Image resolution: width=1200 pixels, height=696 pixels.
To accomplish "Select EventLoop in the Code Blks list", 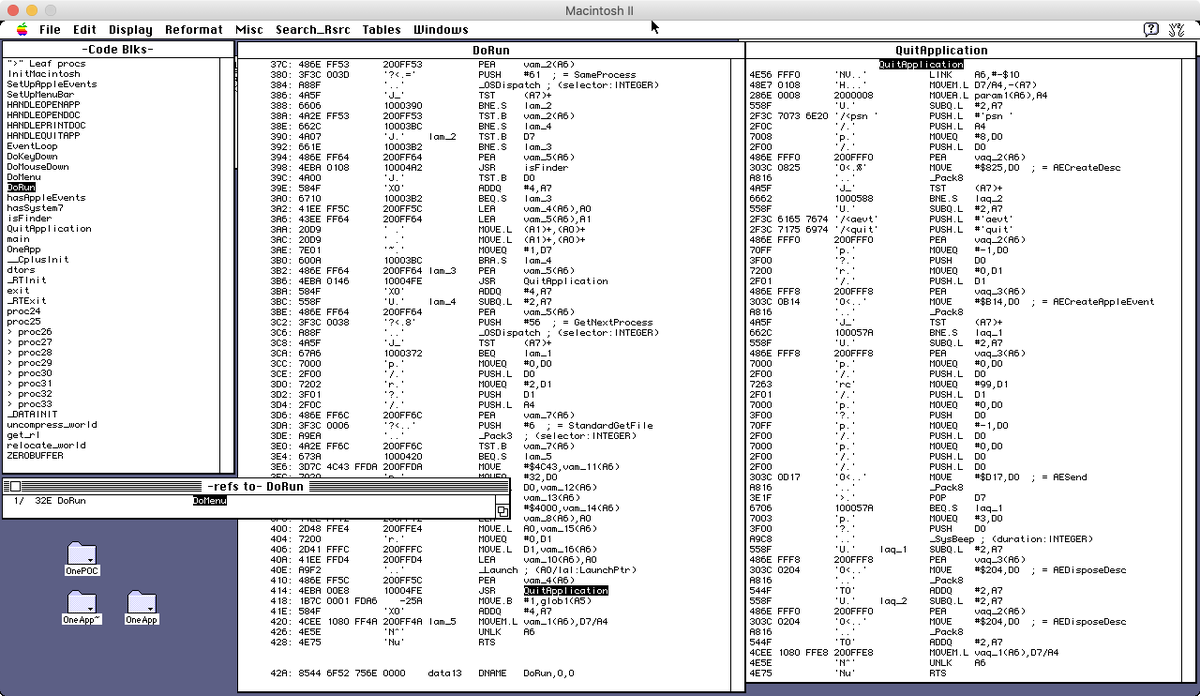I will tap(32, 146).
